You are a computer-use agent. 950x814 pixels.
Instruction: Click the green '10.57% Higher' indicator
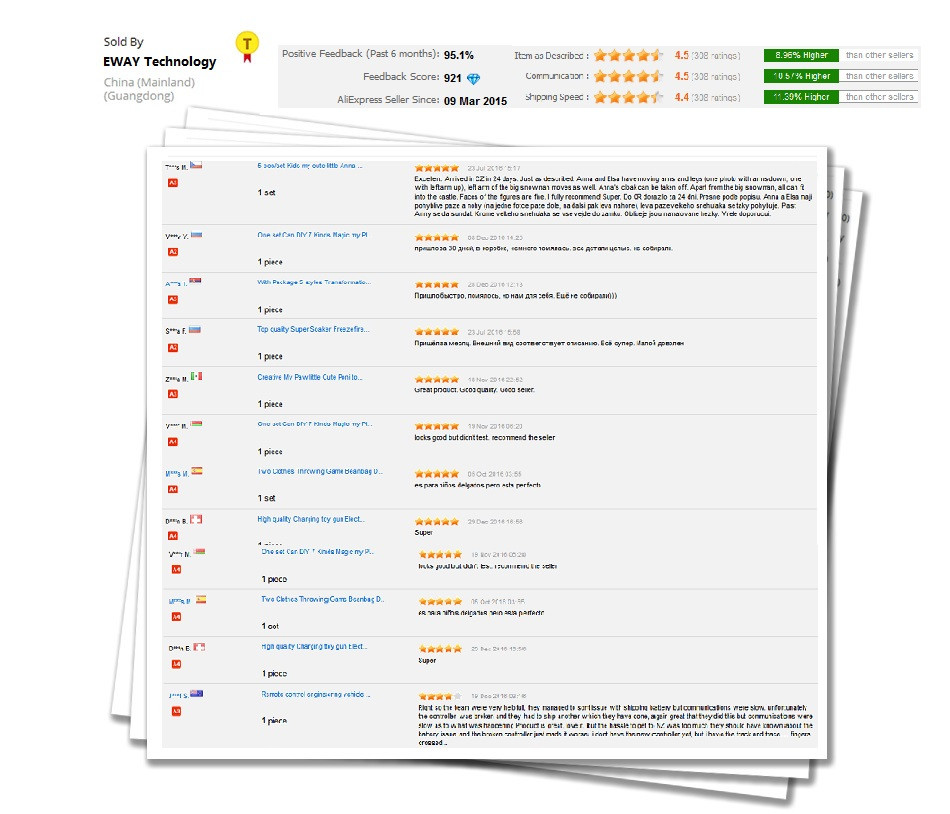point(800,76)
